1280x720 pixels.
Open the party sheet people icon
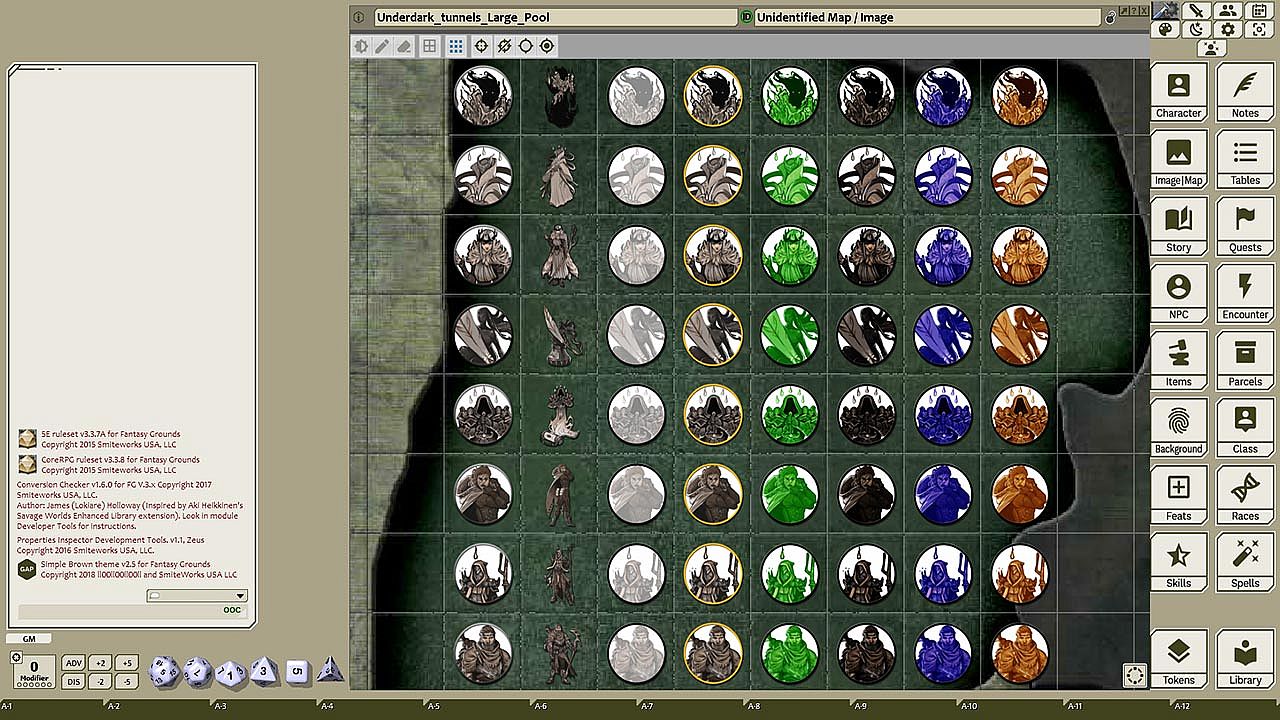[1227, 11]
